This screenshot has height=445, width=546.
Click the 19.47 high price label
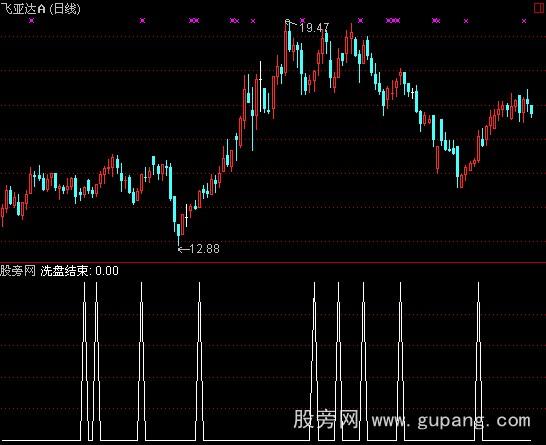click(x=314, y=28)
